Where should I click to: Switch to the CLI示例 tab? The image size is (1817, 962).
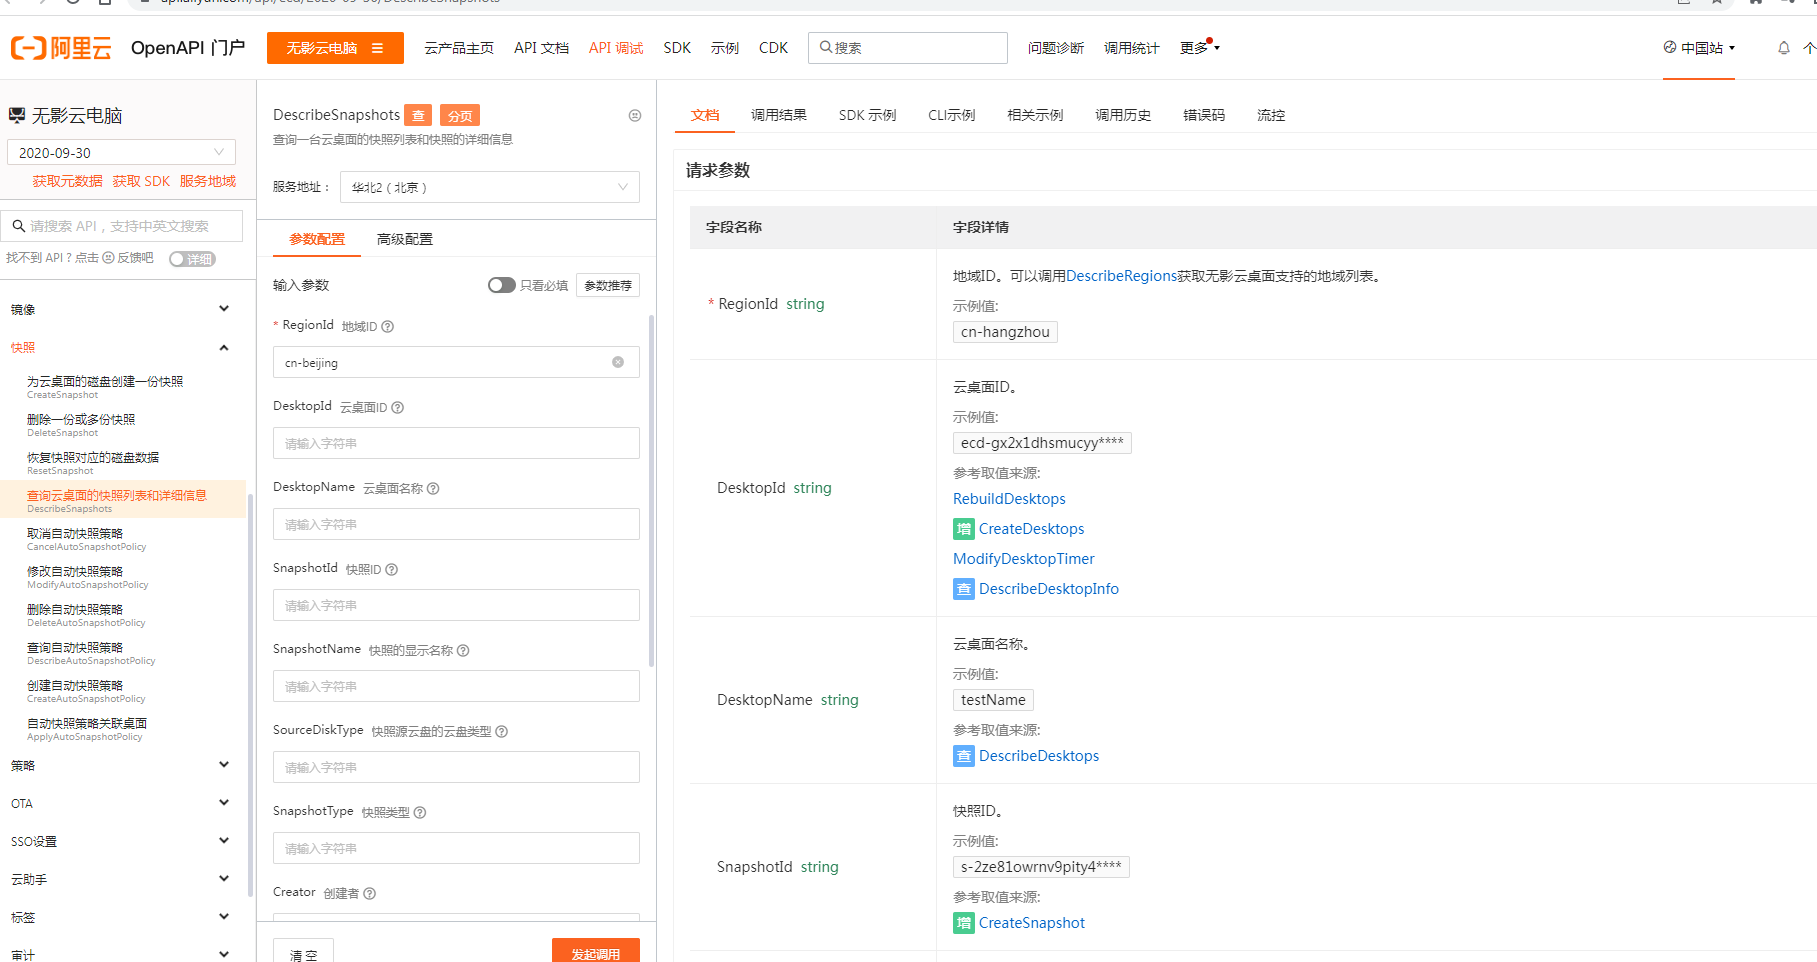click(951, 115)
